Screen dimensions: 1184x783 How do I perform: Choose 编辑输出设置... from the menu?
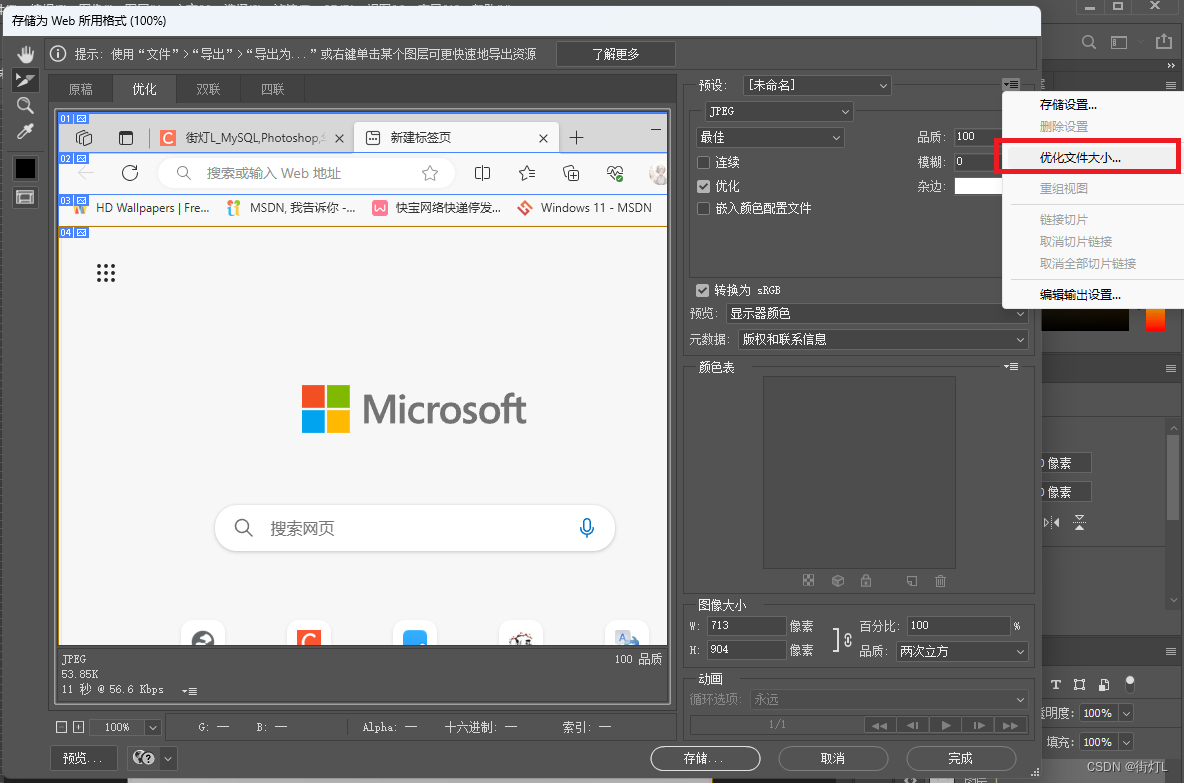(1080, 294)
